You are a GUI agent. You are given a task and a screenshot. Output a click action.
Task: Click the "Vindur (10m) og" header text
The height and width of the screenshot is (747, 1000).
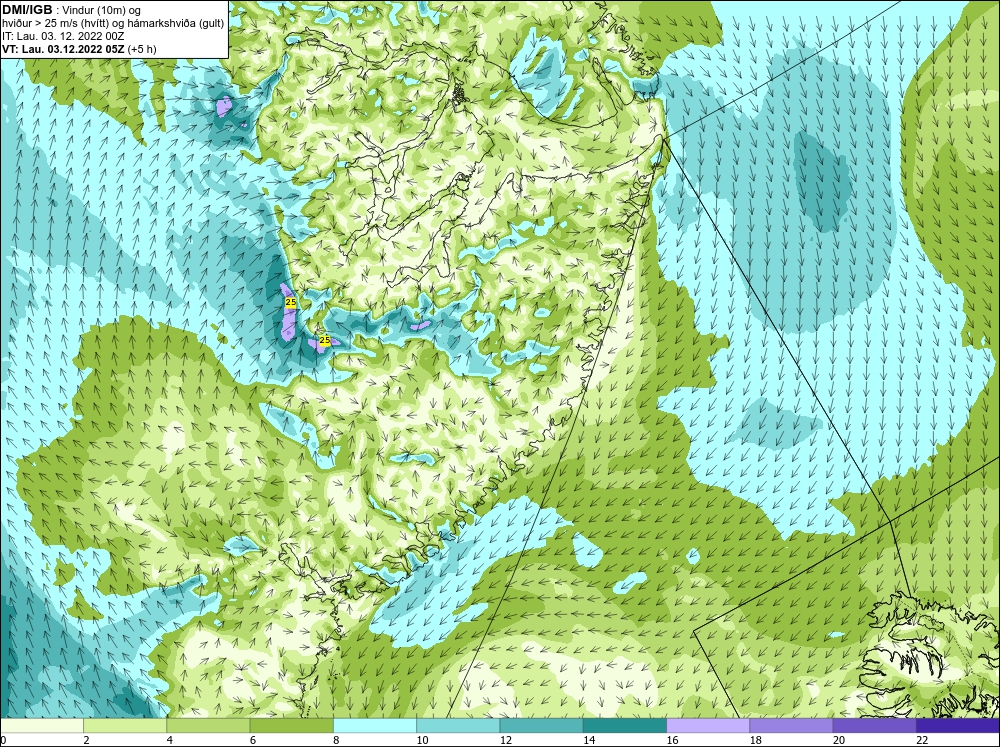[101, 10]
